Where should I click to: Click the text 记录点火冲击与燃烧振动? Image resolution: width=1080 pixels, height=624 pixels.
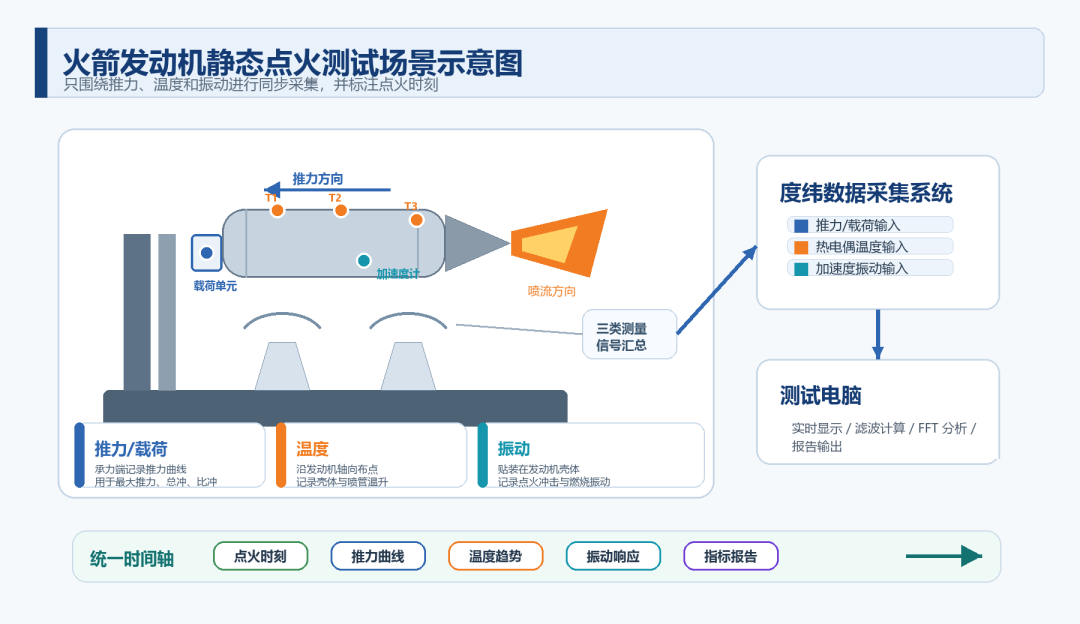click(x=554, y=481)
